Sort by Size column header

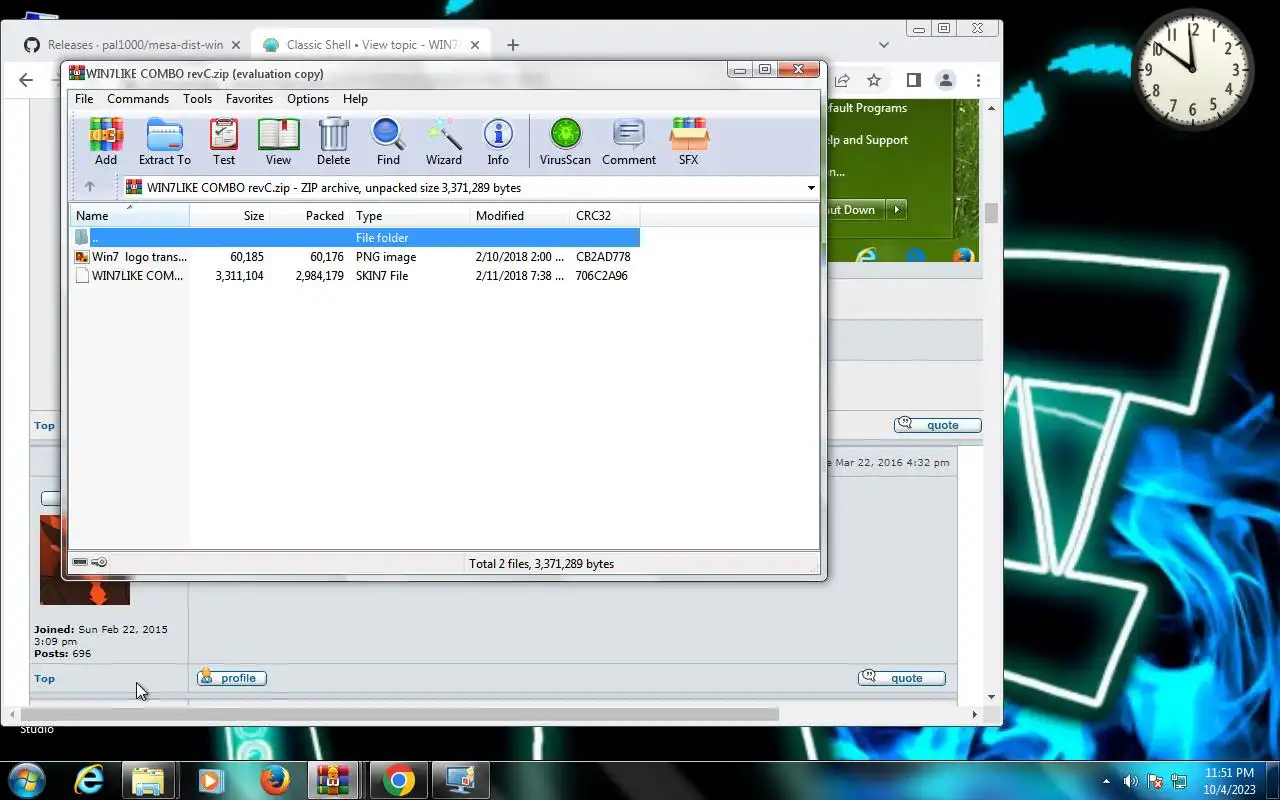[x=229, y=215]
